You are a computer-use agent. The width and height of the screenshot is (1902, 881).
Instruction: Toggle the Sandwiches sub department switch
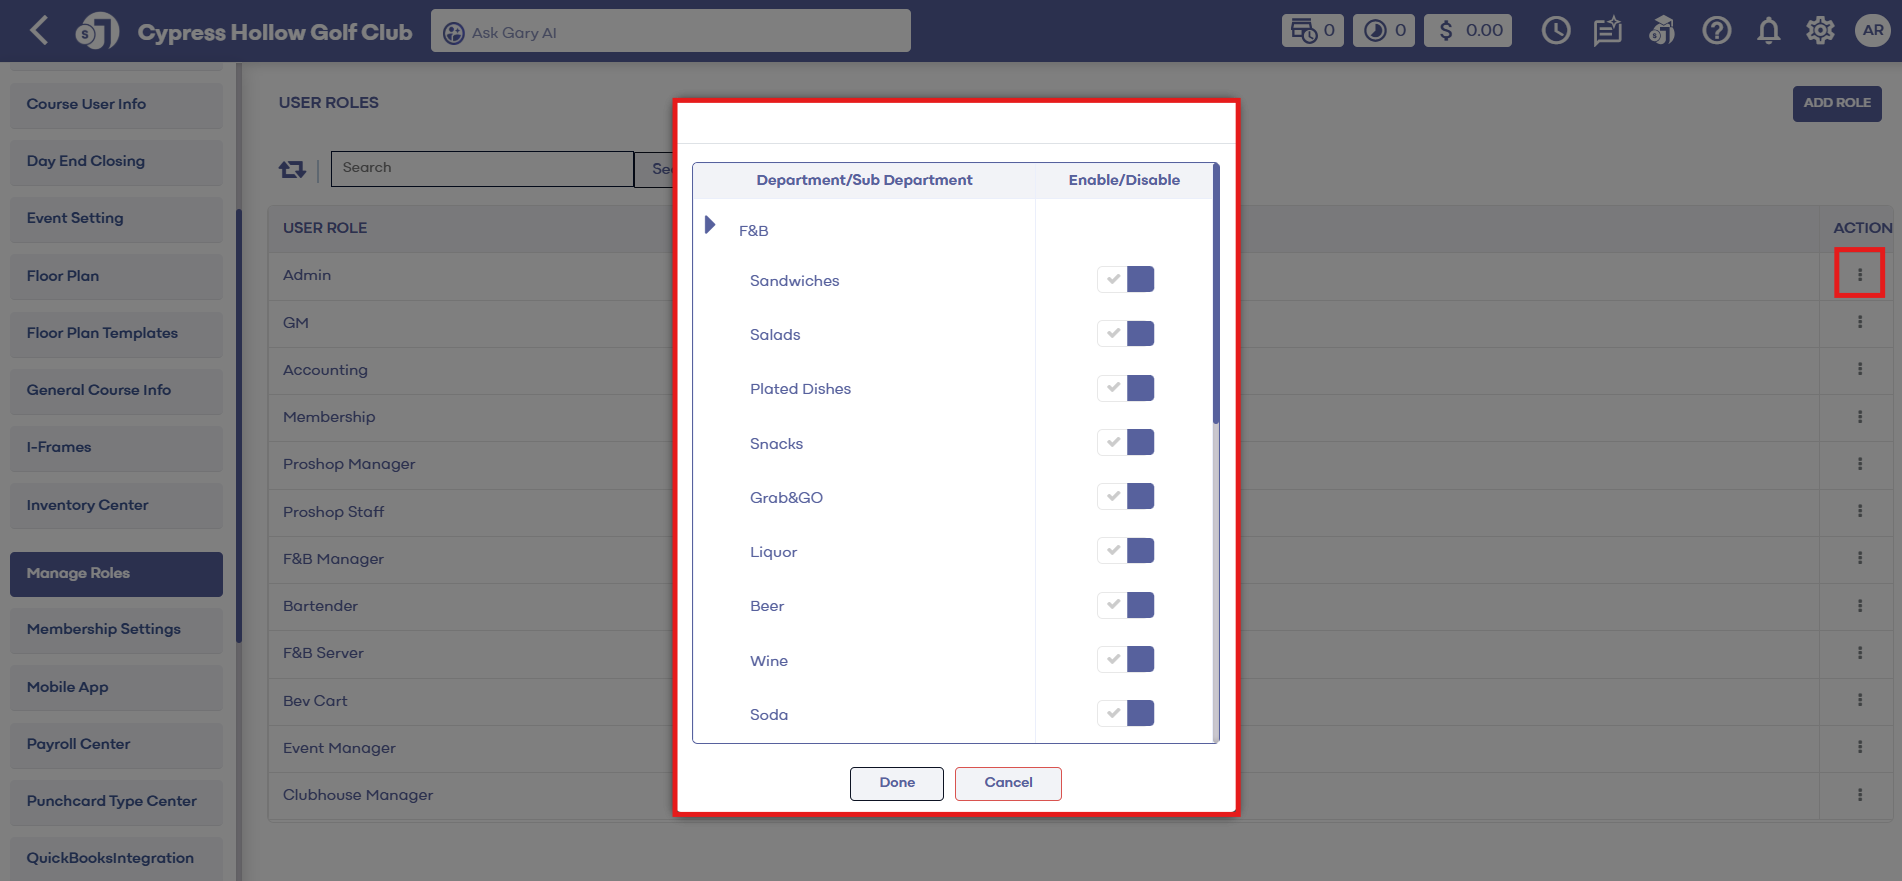coord(1126,280)
